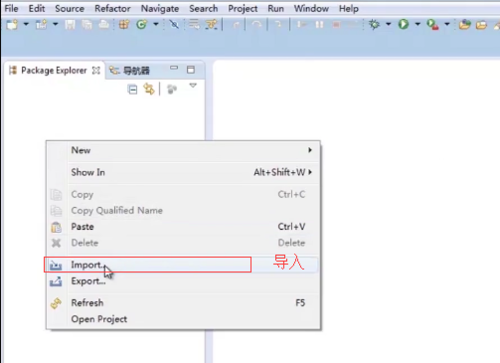The height and width of the screenshot is (363, 500).
Task: Open the External Tools dropdown arrow
Action: coord(447,24)
